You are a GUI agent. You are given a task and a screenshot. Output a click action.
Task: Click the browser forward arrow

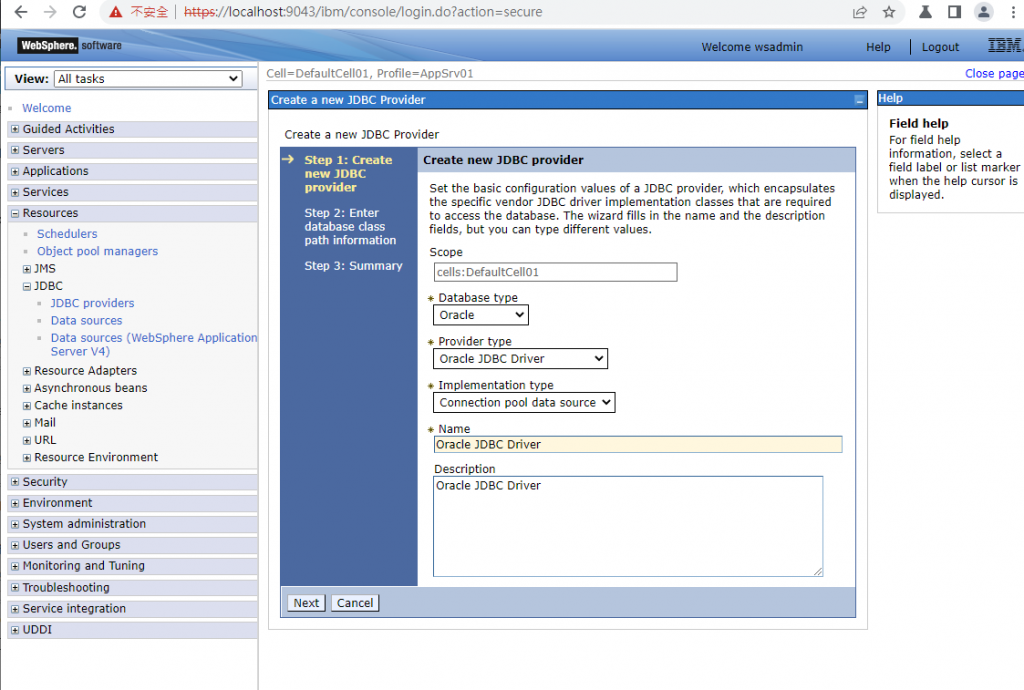(x=50, y=12)
